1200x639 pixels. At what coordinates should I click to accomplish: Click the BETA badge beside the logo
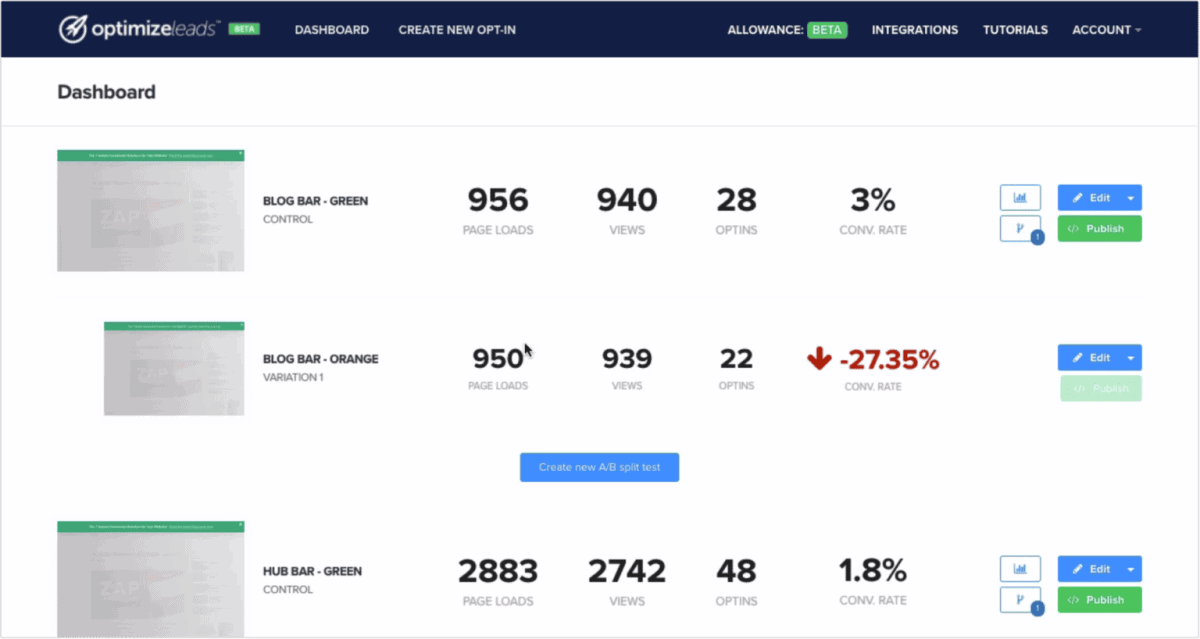tap(244, 29)
